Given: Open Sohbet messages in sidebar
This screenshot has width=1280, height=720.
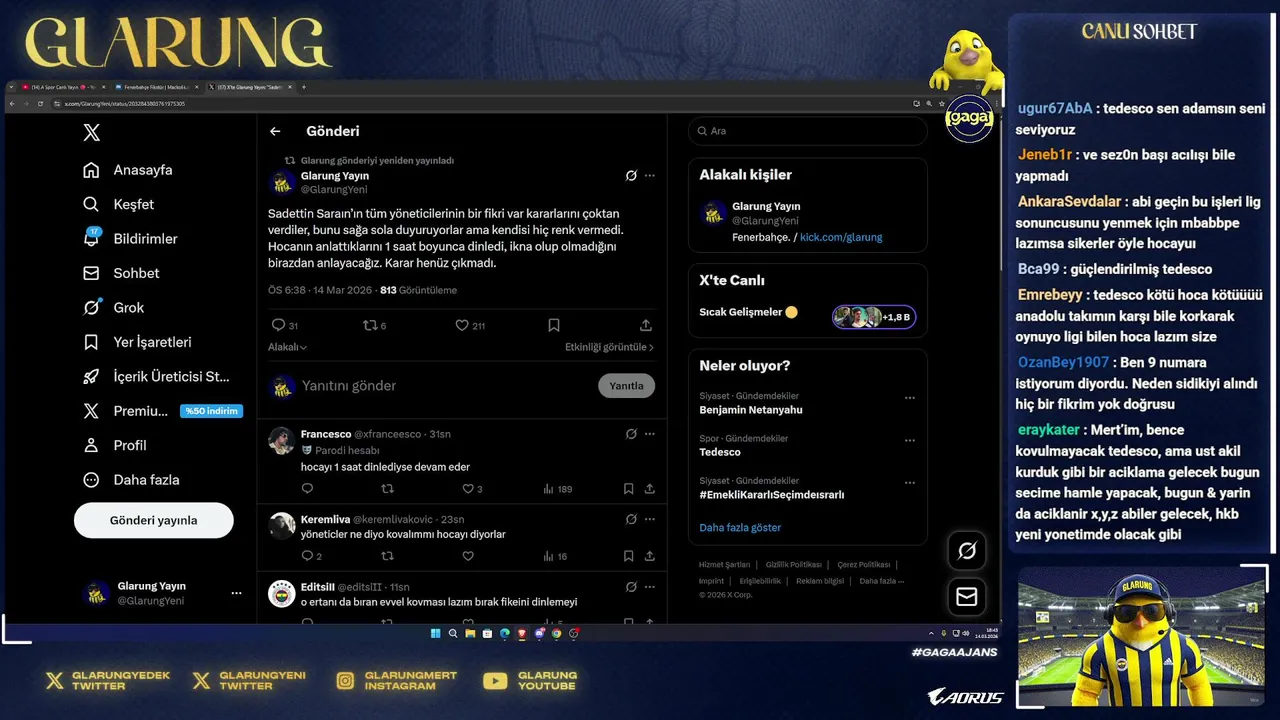Looking at the screenshot, I should 121,273.
